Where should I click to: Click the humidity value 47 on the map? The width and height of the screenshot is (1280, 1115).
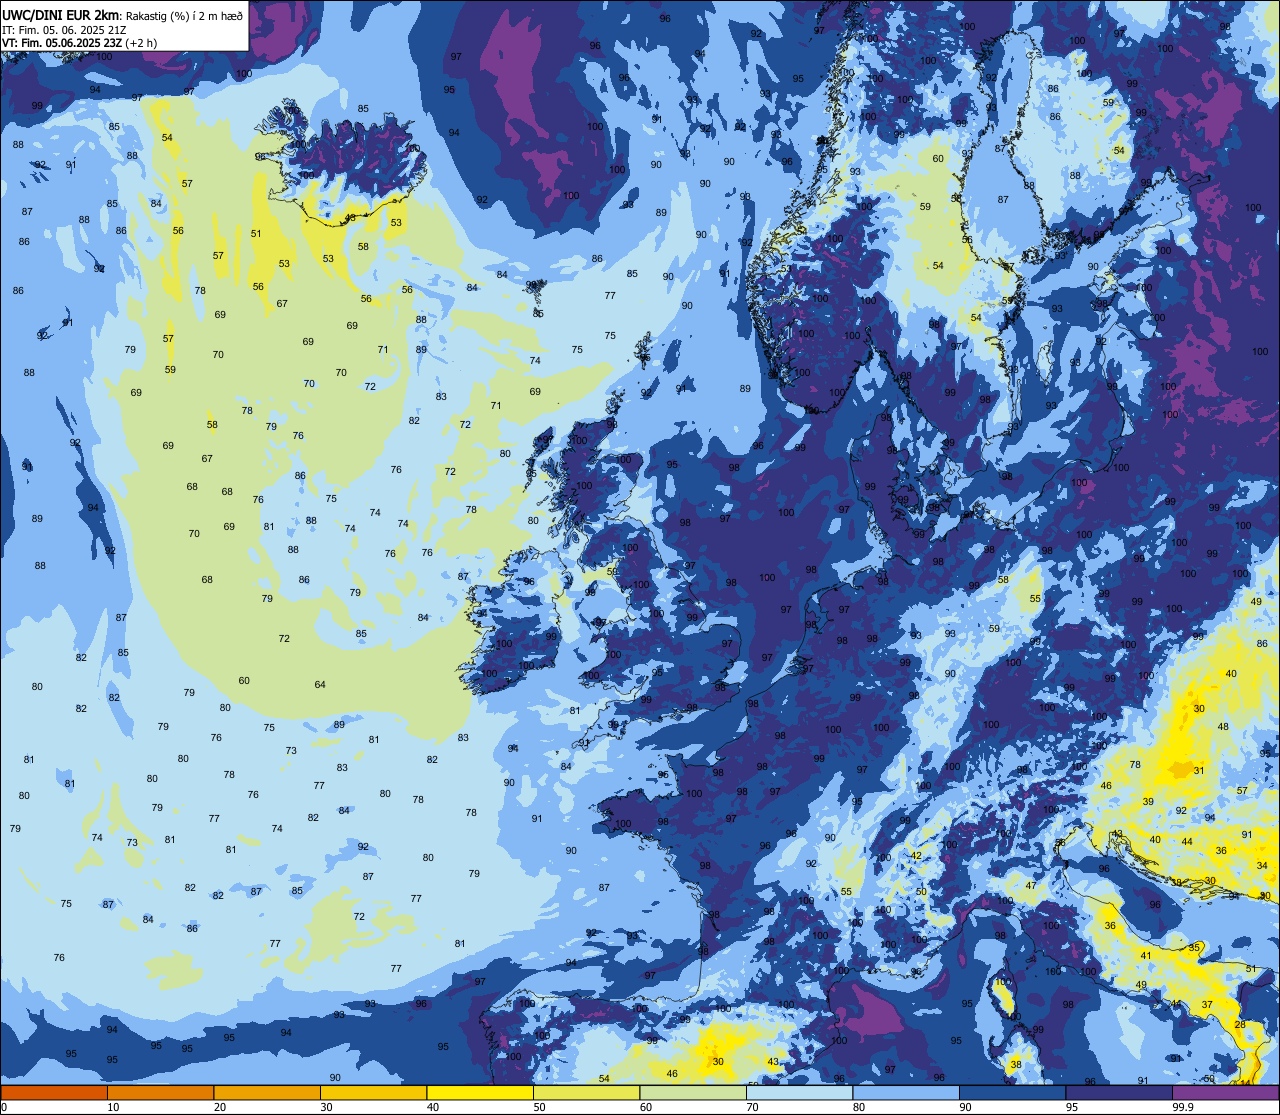(x=1030, y=886)
